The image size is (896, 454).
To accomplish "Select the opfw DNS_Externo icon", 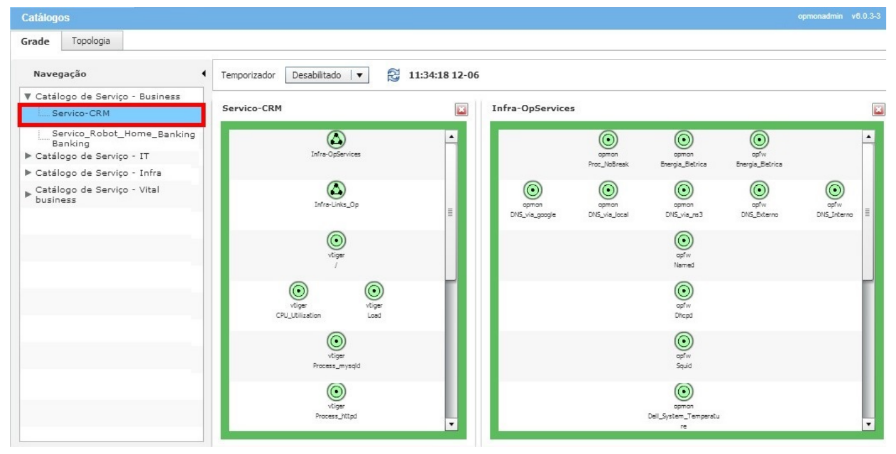I will (x=759, y=190).
